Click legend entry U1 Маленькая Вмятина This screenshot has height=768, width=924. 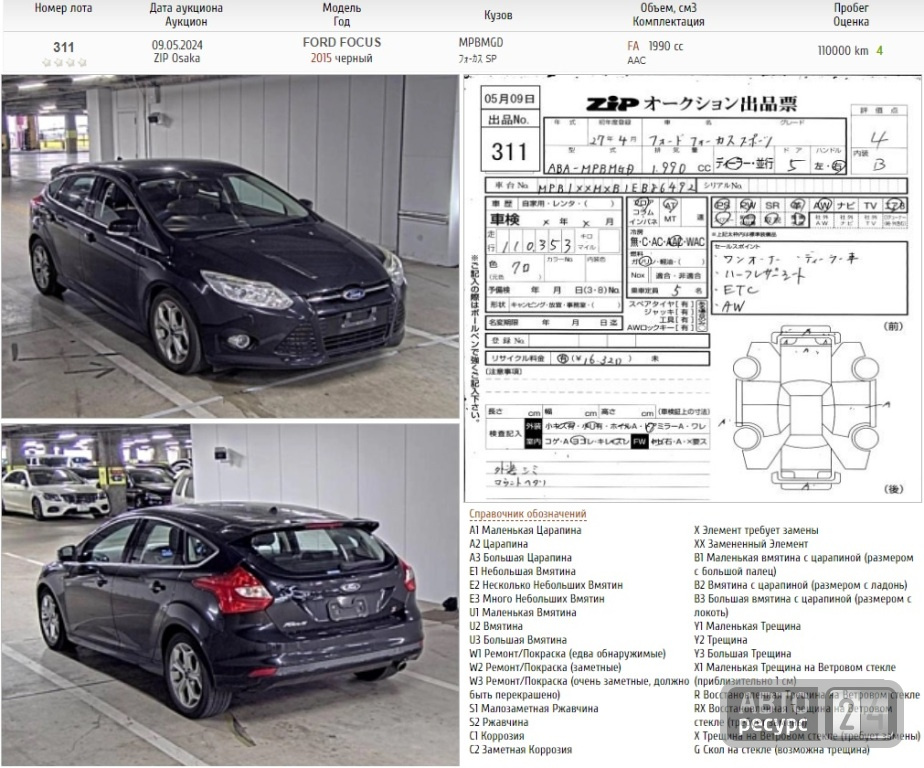(523, 612)
